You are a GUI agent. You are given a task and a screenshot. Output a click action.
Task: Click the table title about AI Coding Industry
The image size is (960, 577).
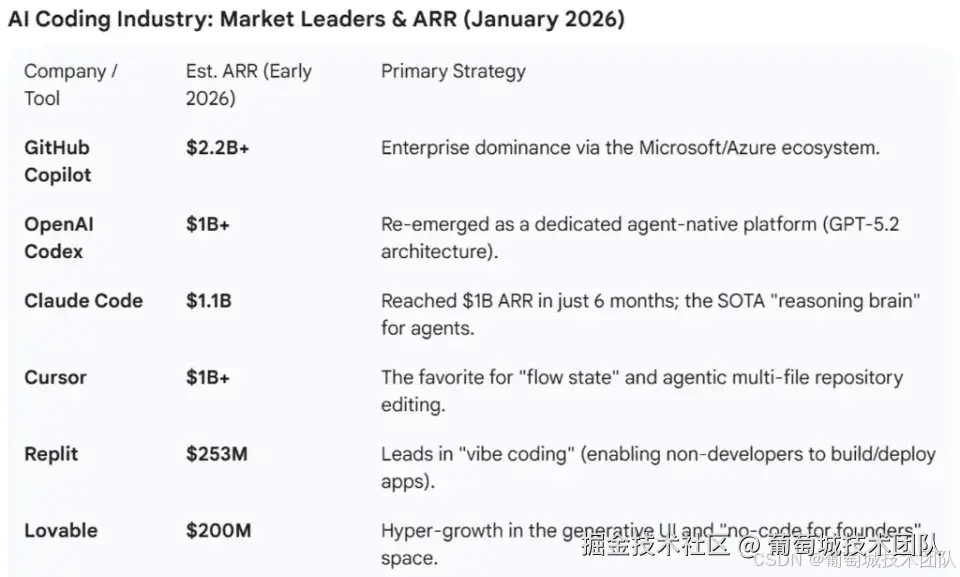tap(316, 19)
